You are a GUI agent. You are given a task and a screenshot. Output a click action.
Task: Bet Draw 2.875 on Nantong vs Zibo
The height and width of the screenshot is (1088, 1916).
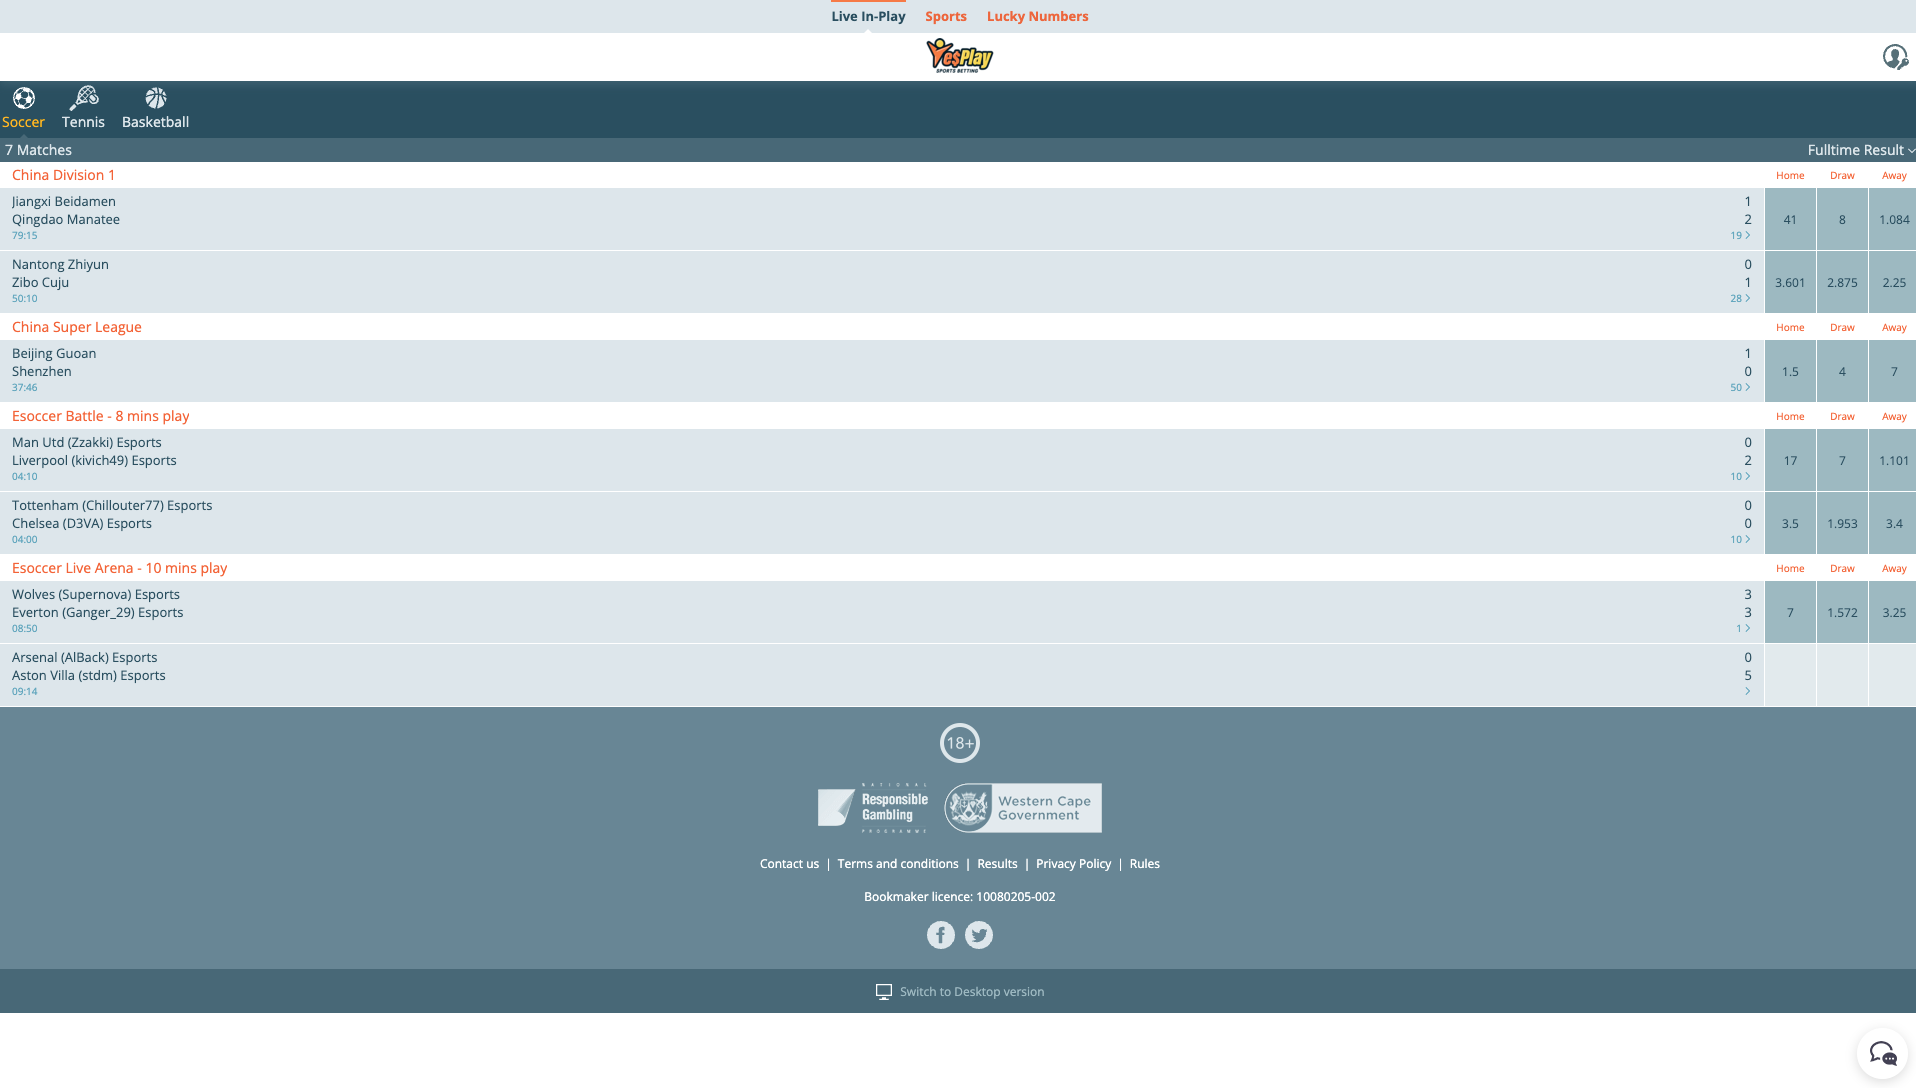click(x=1842, y=283)
